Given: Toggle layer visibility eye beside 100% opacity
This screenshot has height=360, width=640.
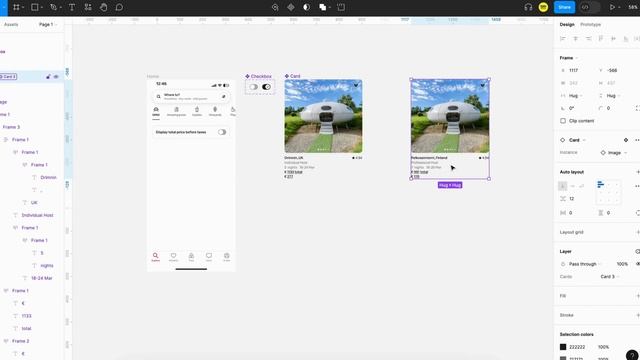Looking at the screenshot, I should point(638,264).
